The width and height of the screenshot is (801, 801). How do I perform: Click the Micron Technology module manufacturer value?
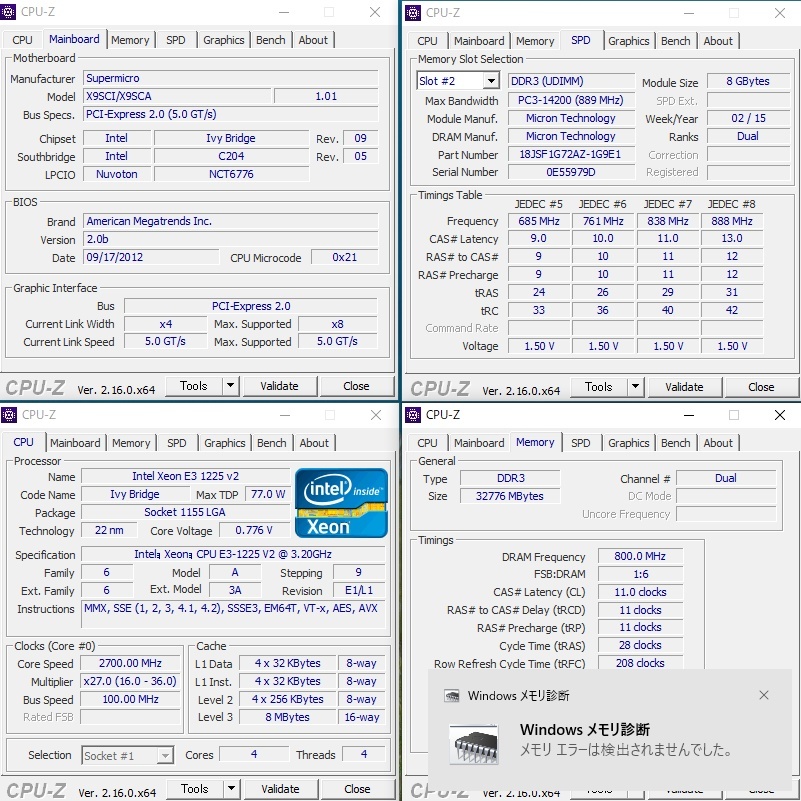click(571, 118)
